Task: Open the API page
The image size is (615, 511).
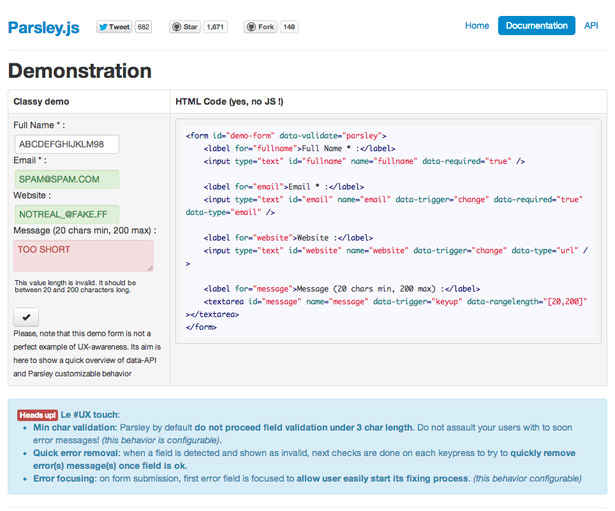Action: pyautogui.click(x=591, y=25)
